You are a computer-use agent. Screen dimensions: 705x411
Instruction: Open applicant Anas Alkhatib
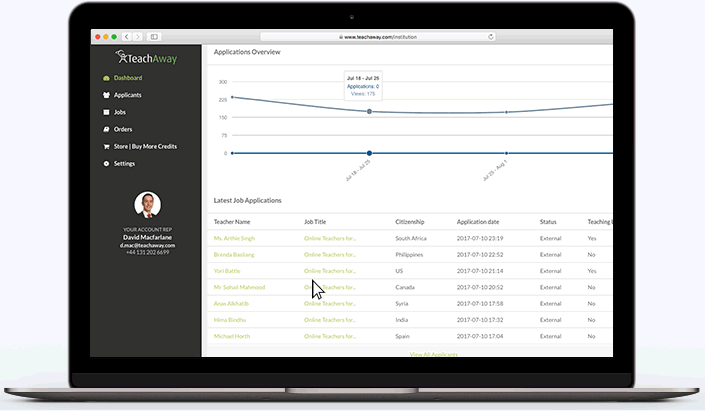(231, 304)
